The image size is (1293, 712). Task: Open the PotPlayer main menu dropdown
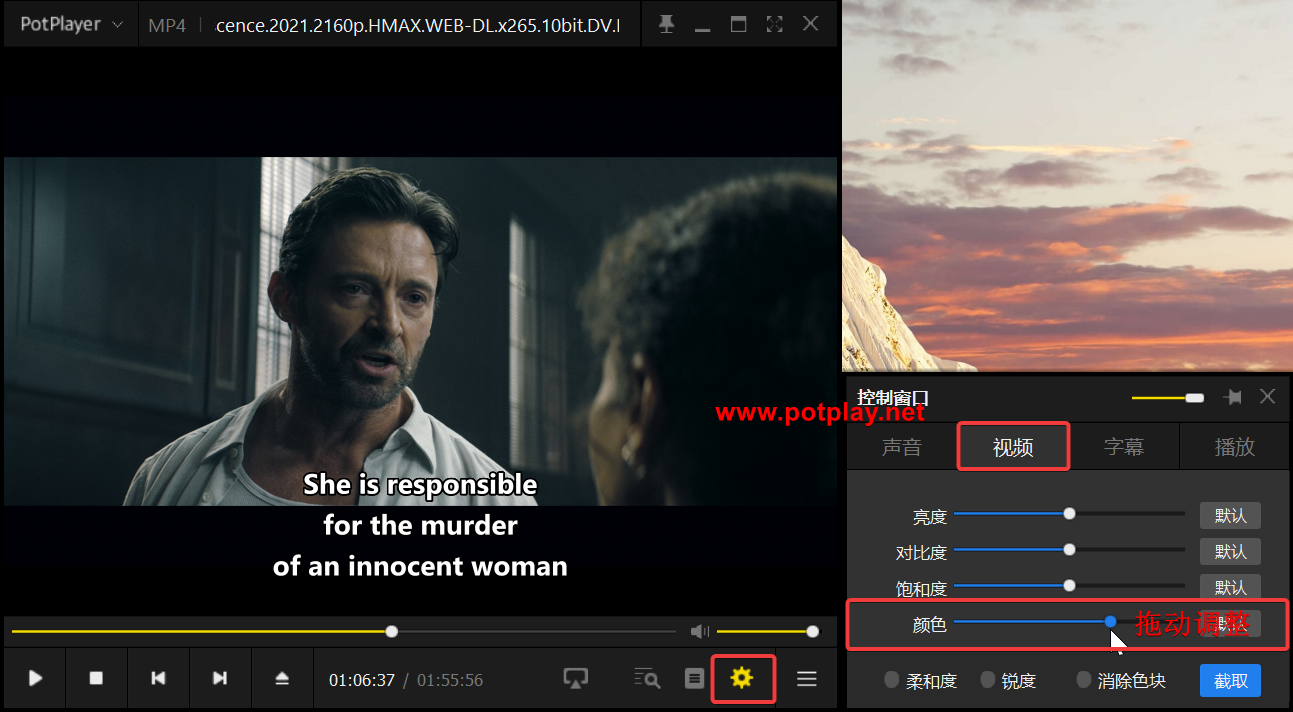point(72,24)
